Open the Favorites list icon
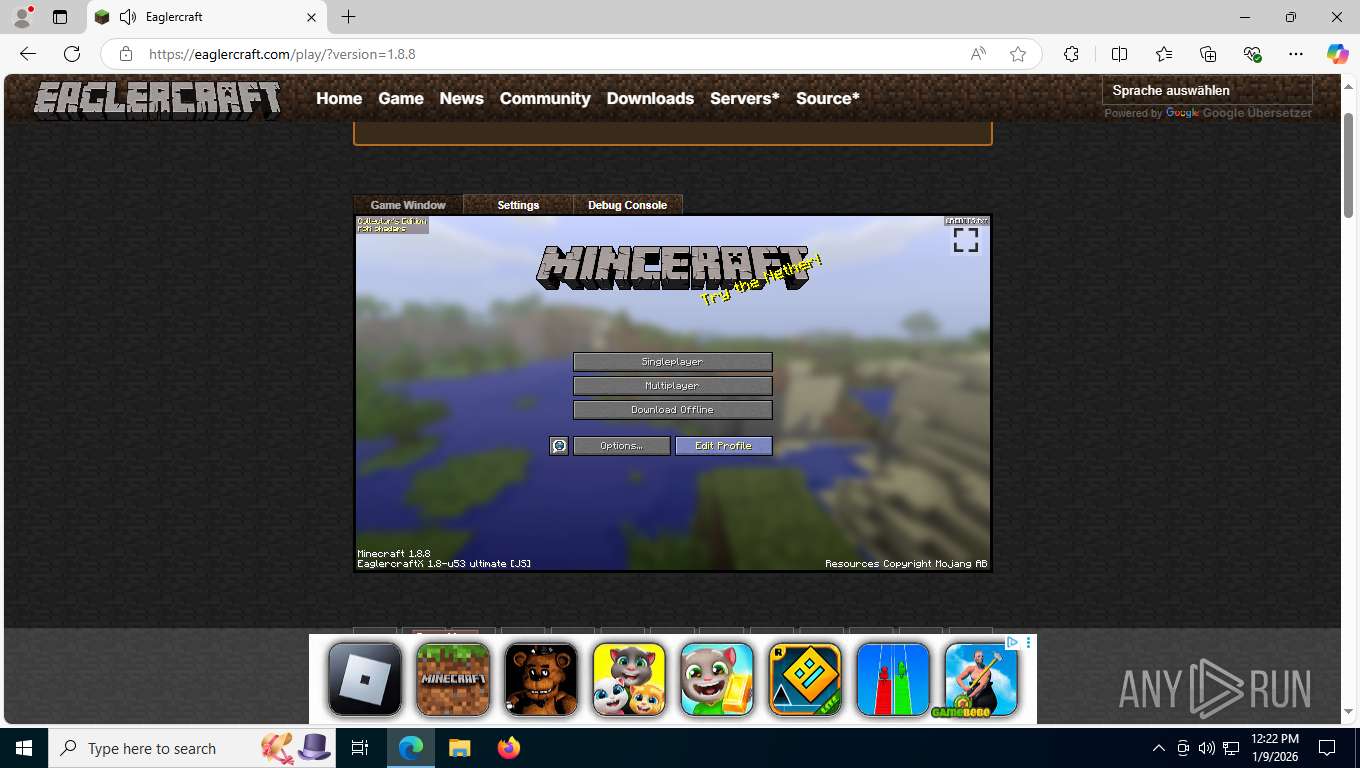1360x768 pixels. click(x=1164, y=54)
